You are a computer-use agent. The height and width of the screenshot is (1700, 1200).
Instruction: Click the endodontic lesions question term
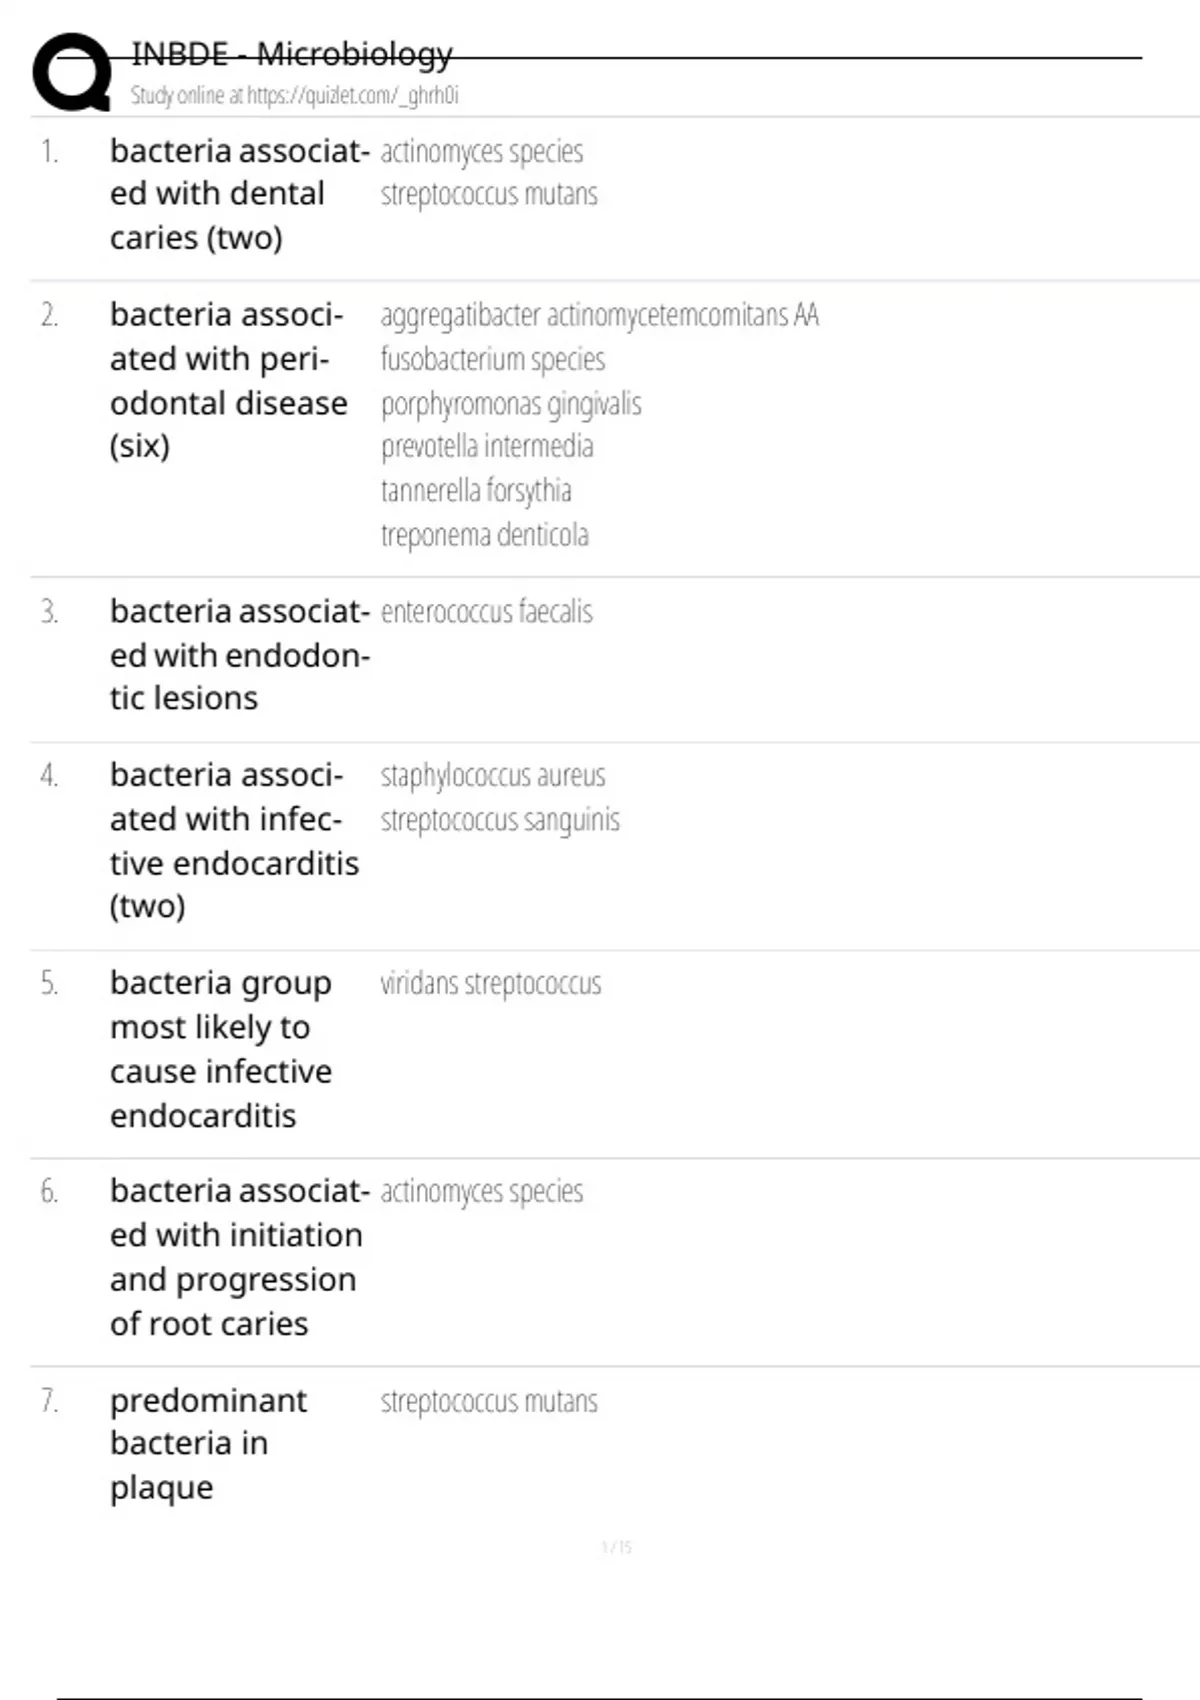point(239,655)
